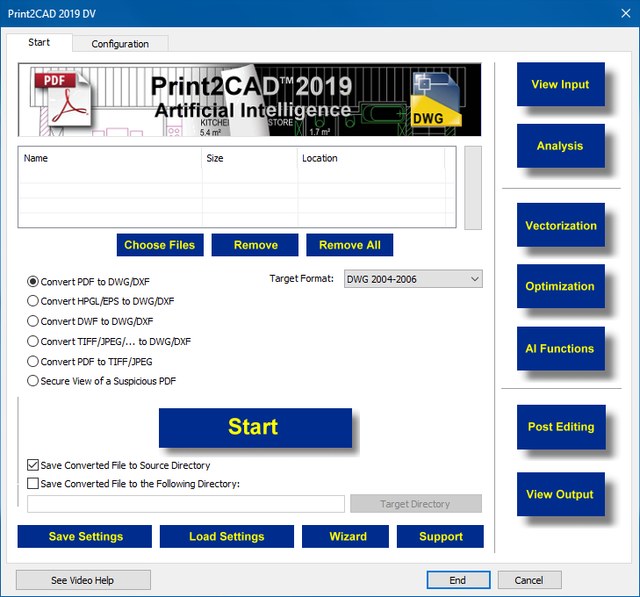Open See Video Help
Image resolution: width=640 pixels, height=597 pixels.
pos(83,580)
